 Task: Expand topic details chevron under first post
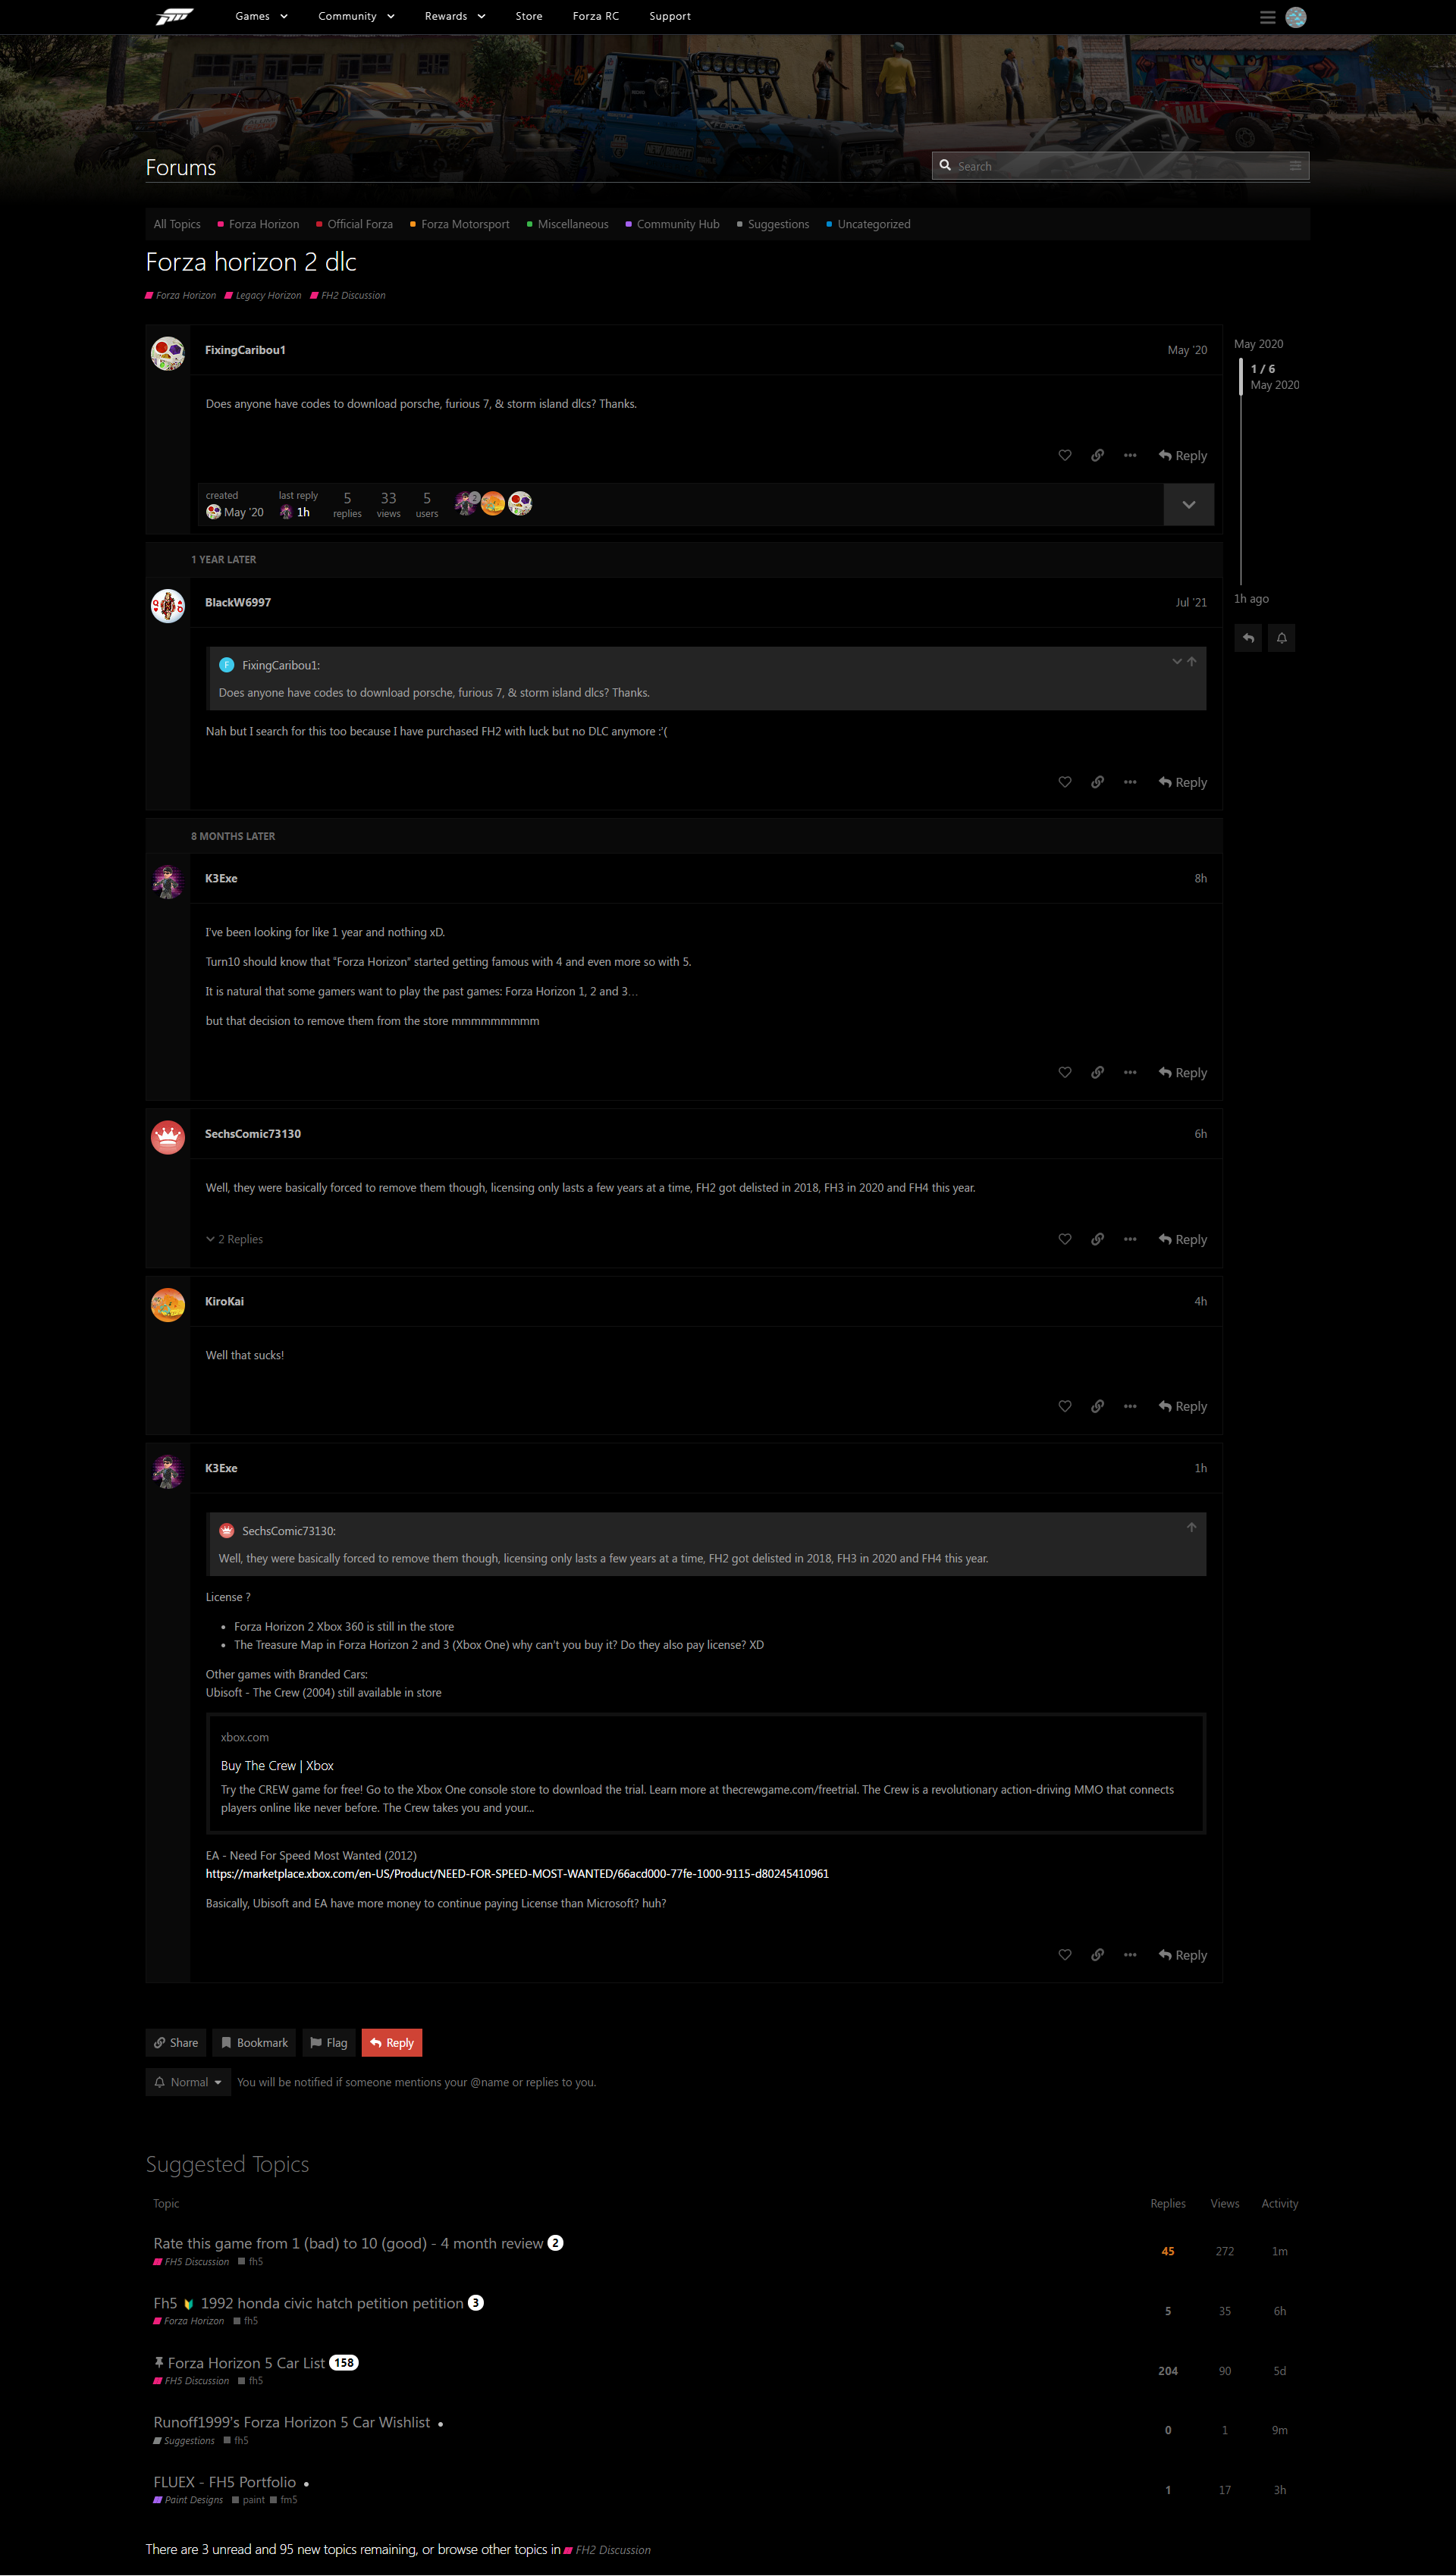[x=1188, y=505]
